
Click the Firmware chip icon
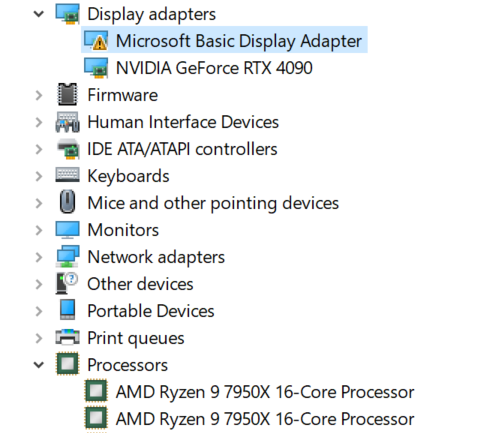pyautogui.click(x=68, y=95)
